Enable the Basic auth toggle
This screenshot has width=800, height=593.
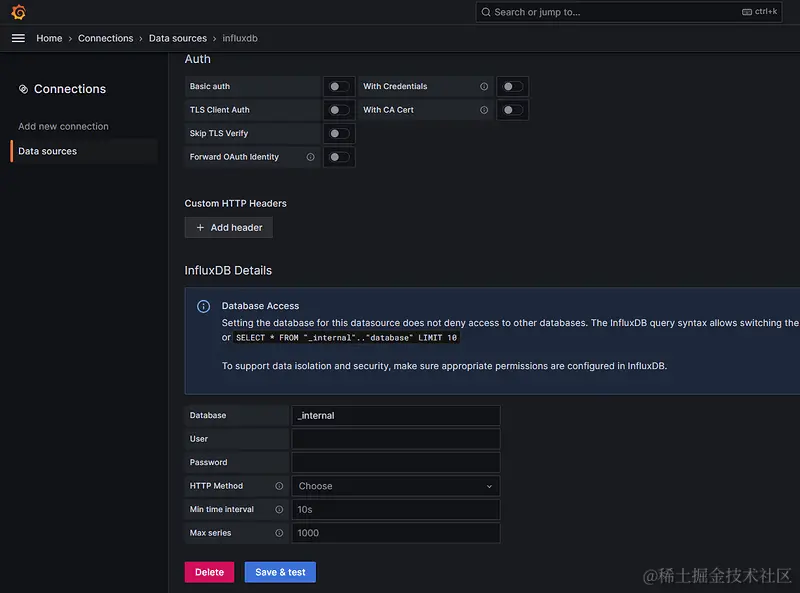340,87
